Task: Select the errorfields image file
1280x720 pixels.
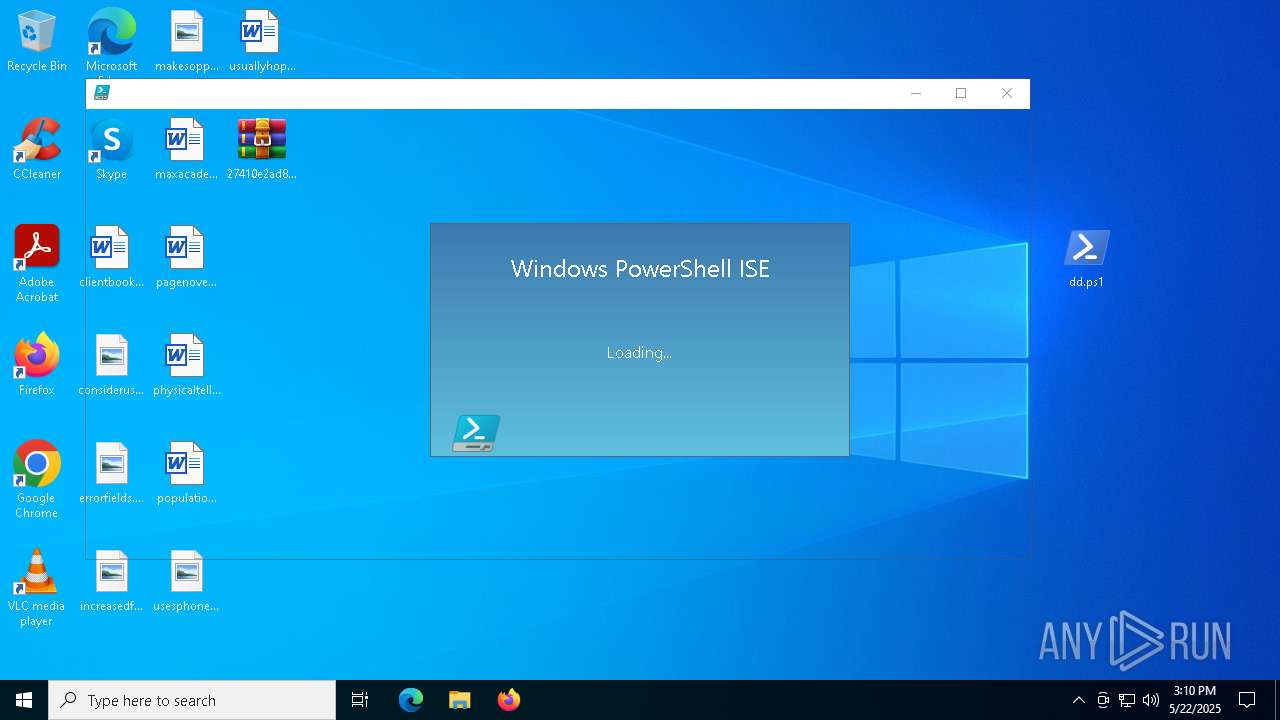Action: [x=111, y=472]
